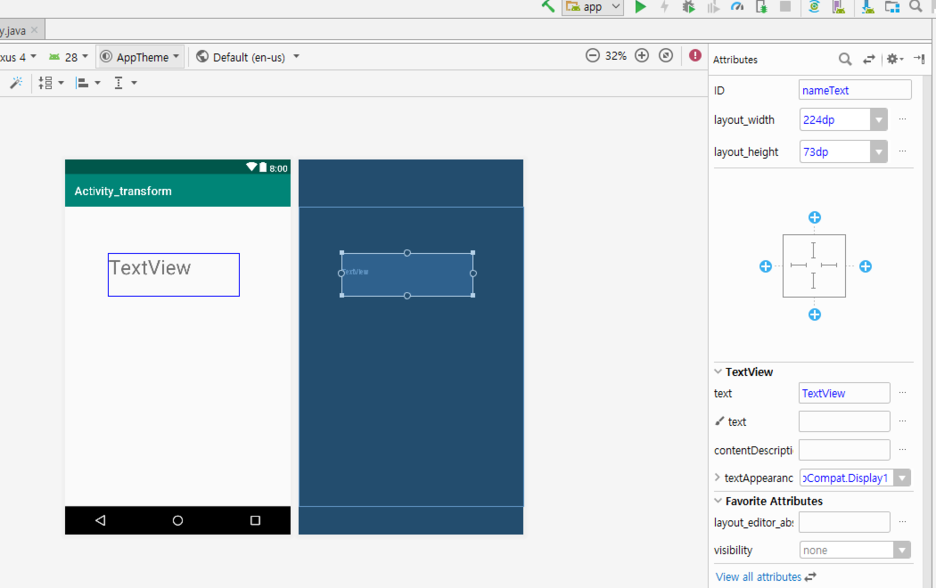
Task: Open resource picker for text attribute
Action: (903, 393)
